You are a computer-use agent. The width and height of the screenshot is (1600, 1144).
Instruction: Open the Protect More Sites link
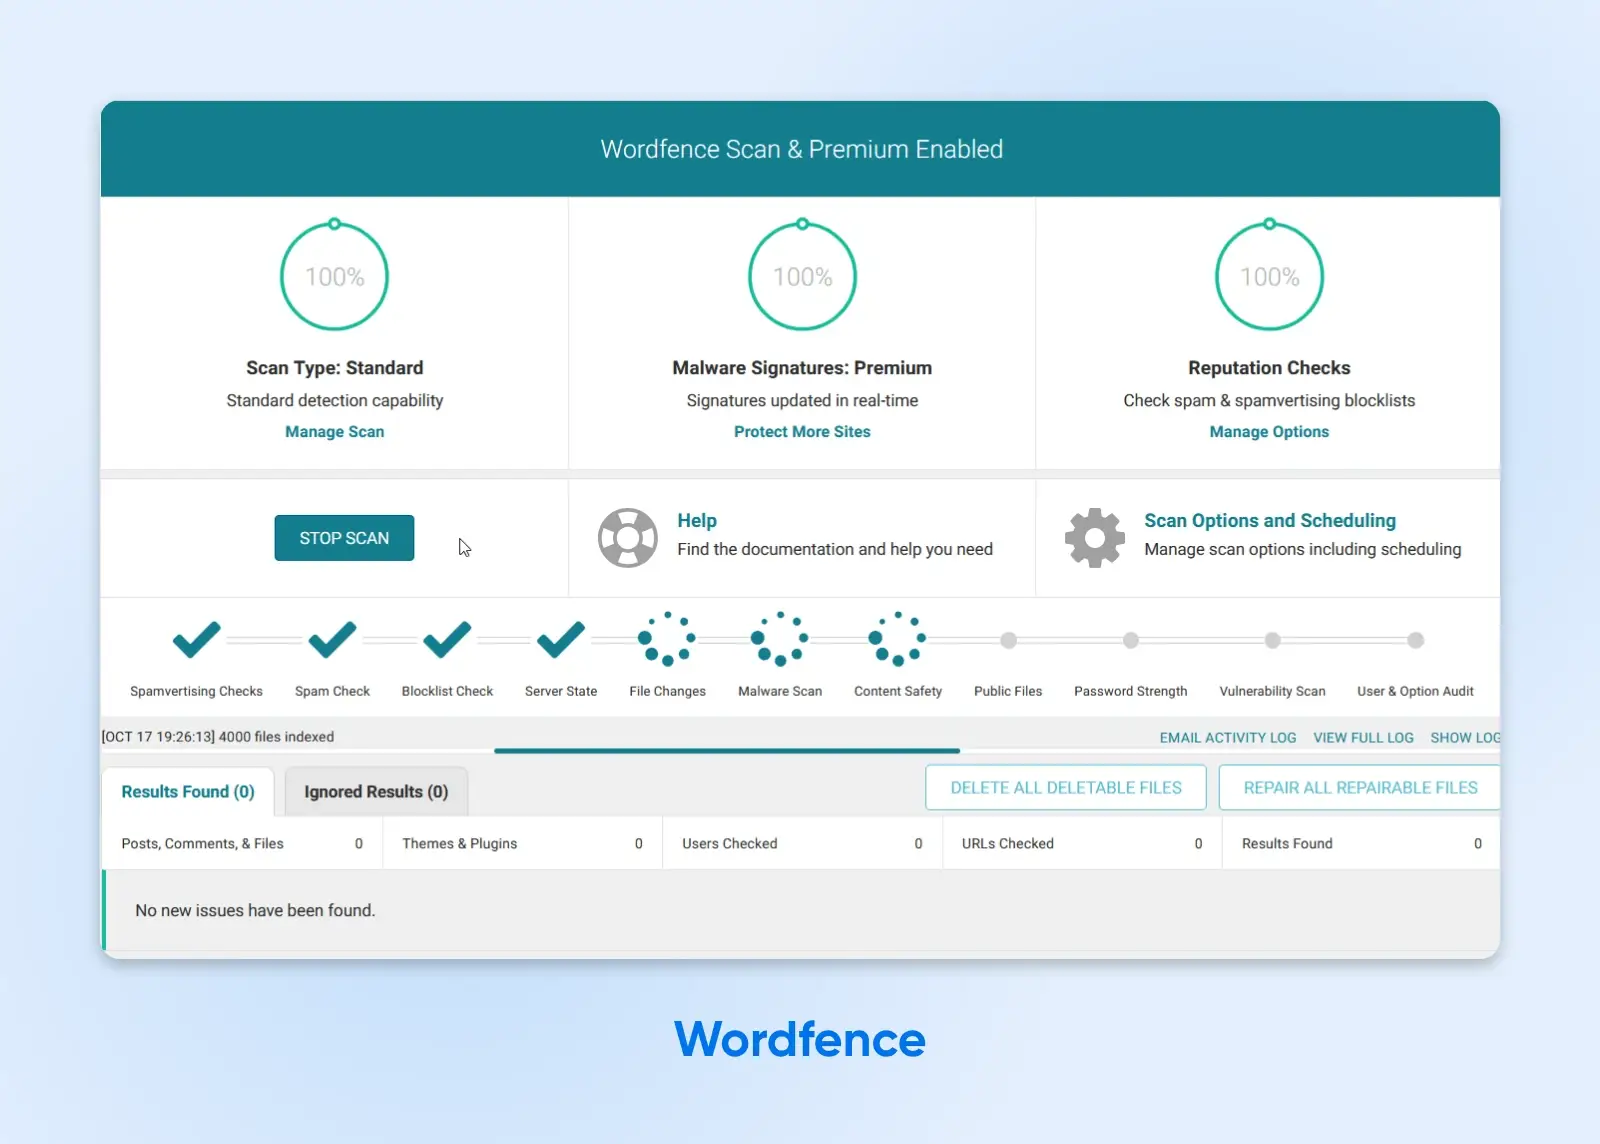802,432
